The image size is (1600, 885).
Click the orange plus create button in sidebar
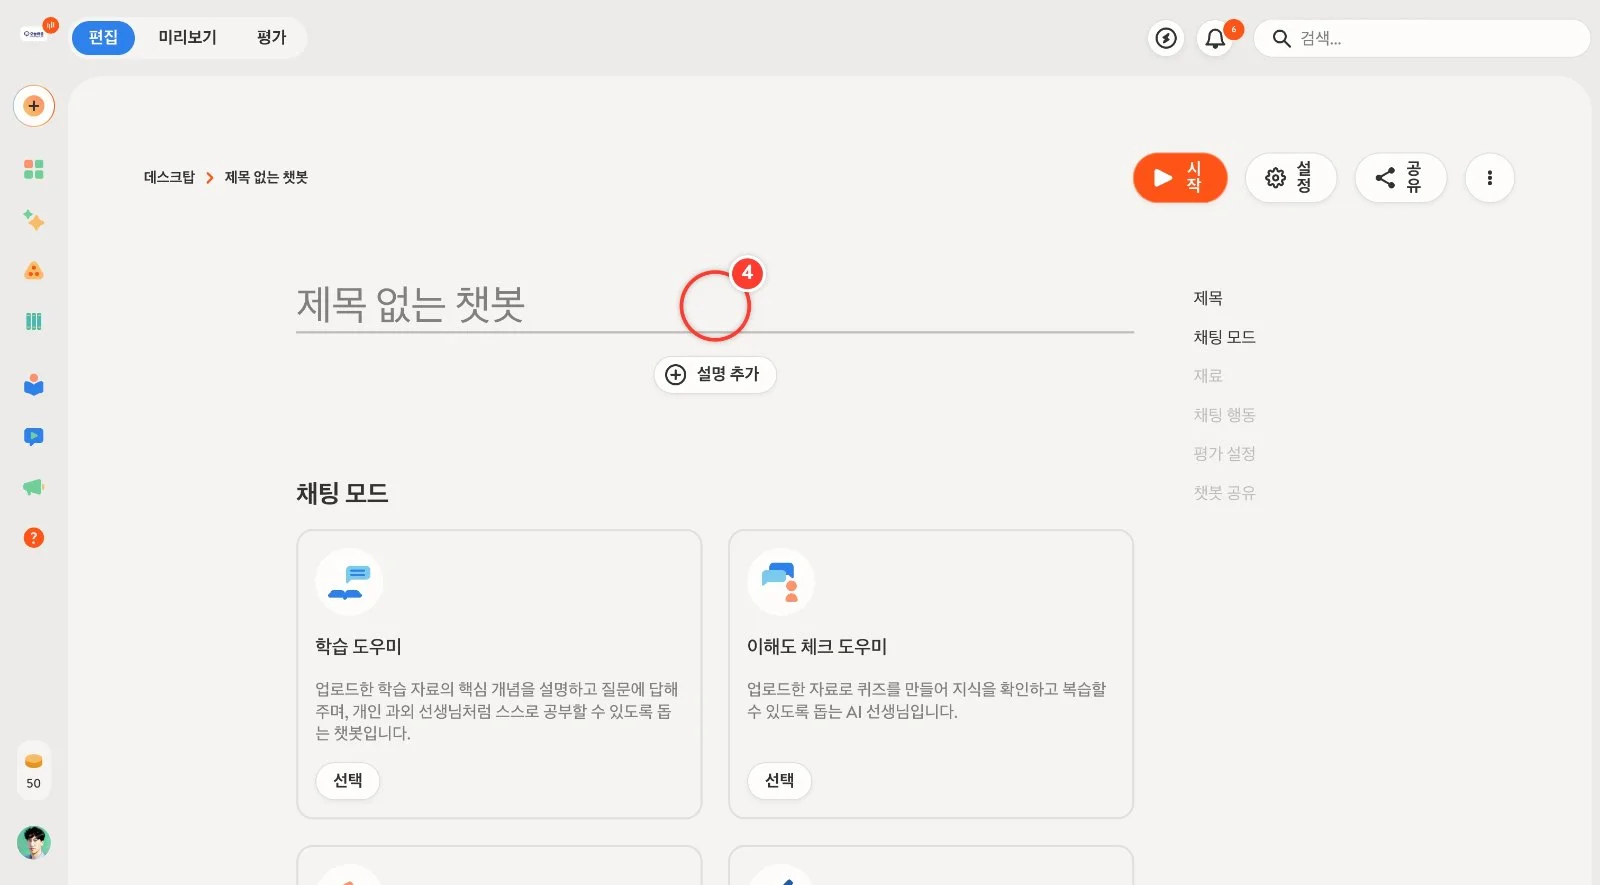click(34, 106)
